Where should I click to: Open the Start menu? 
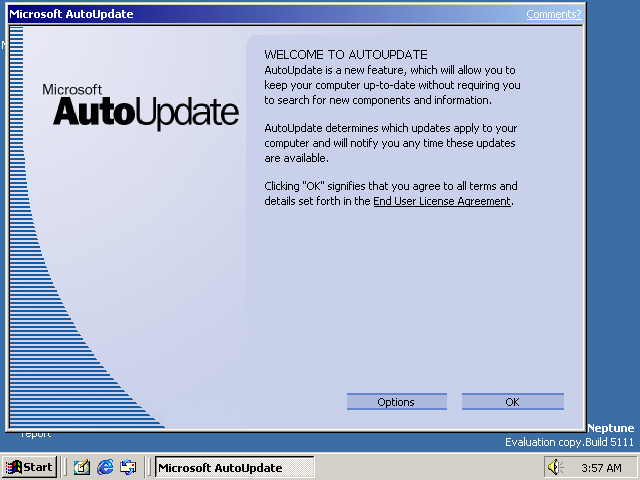pyautogui.click(x=29, y=467)
